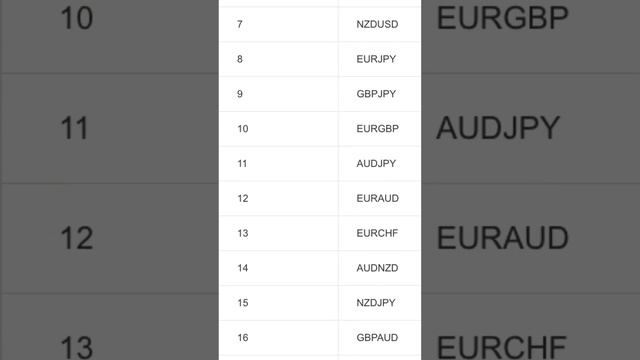Select the GBPJPY pair in row 9
Image resolution: width=640 pixels, height=360 pixels.
point(376,94)
